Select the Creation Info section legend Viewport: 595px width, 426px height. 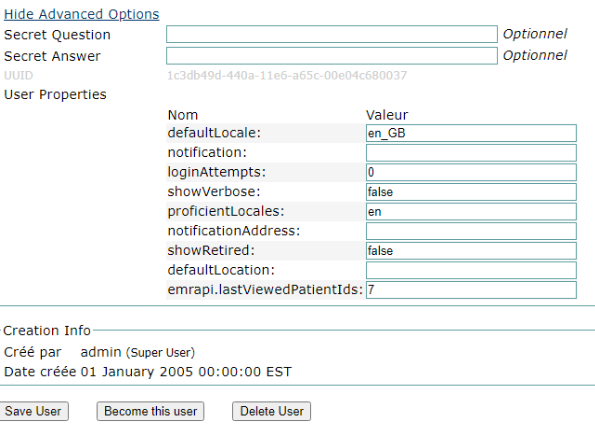[47, 331]
